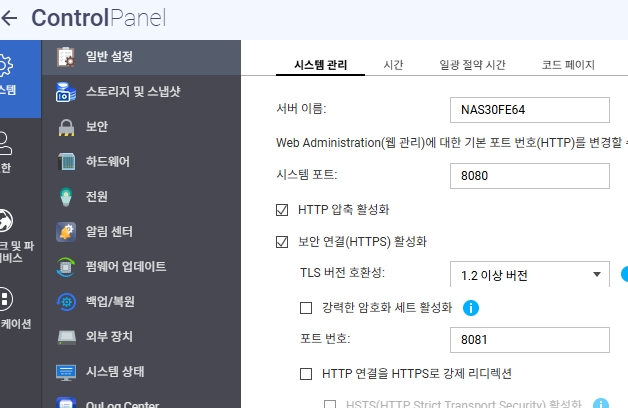Screen dimensions: 628x408
Task: Click the 시스템 포트 field showing 8080
Action: 529,176
